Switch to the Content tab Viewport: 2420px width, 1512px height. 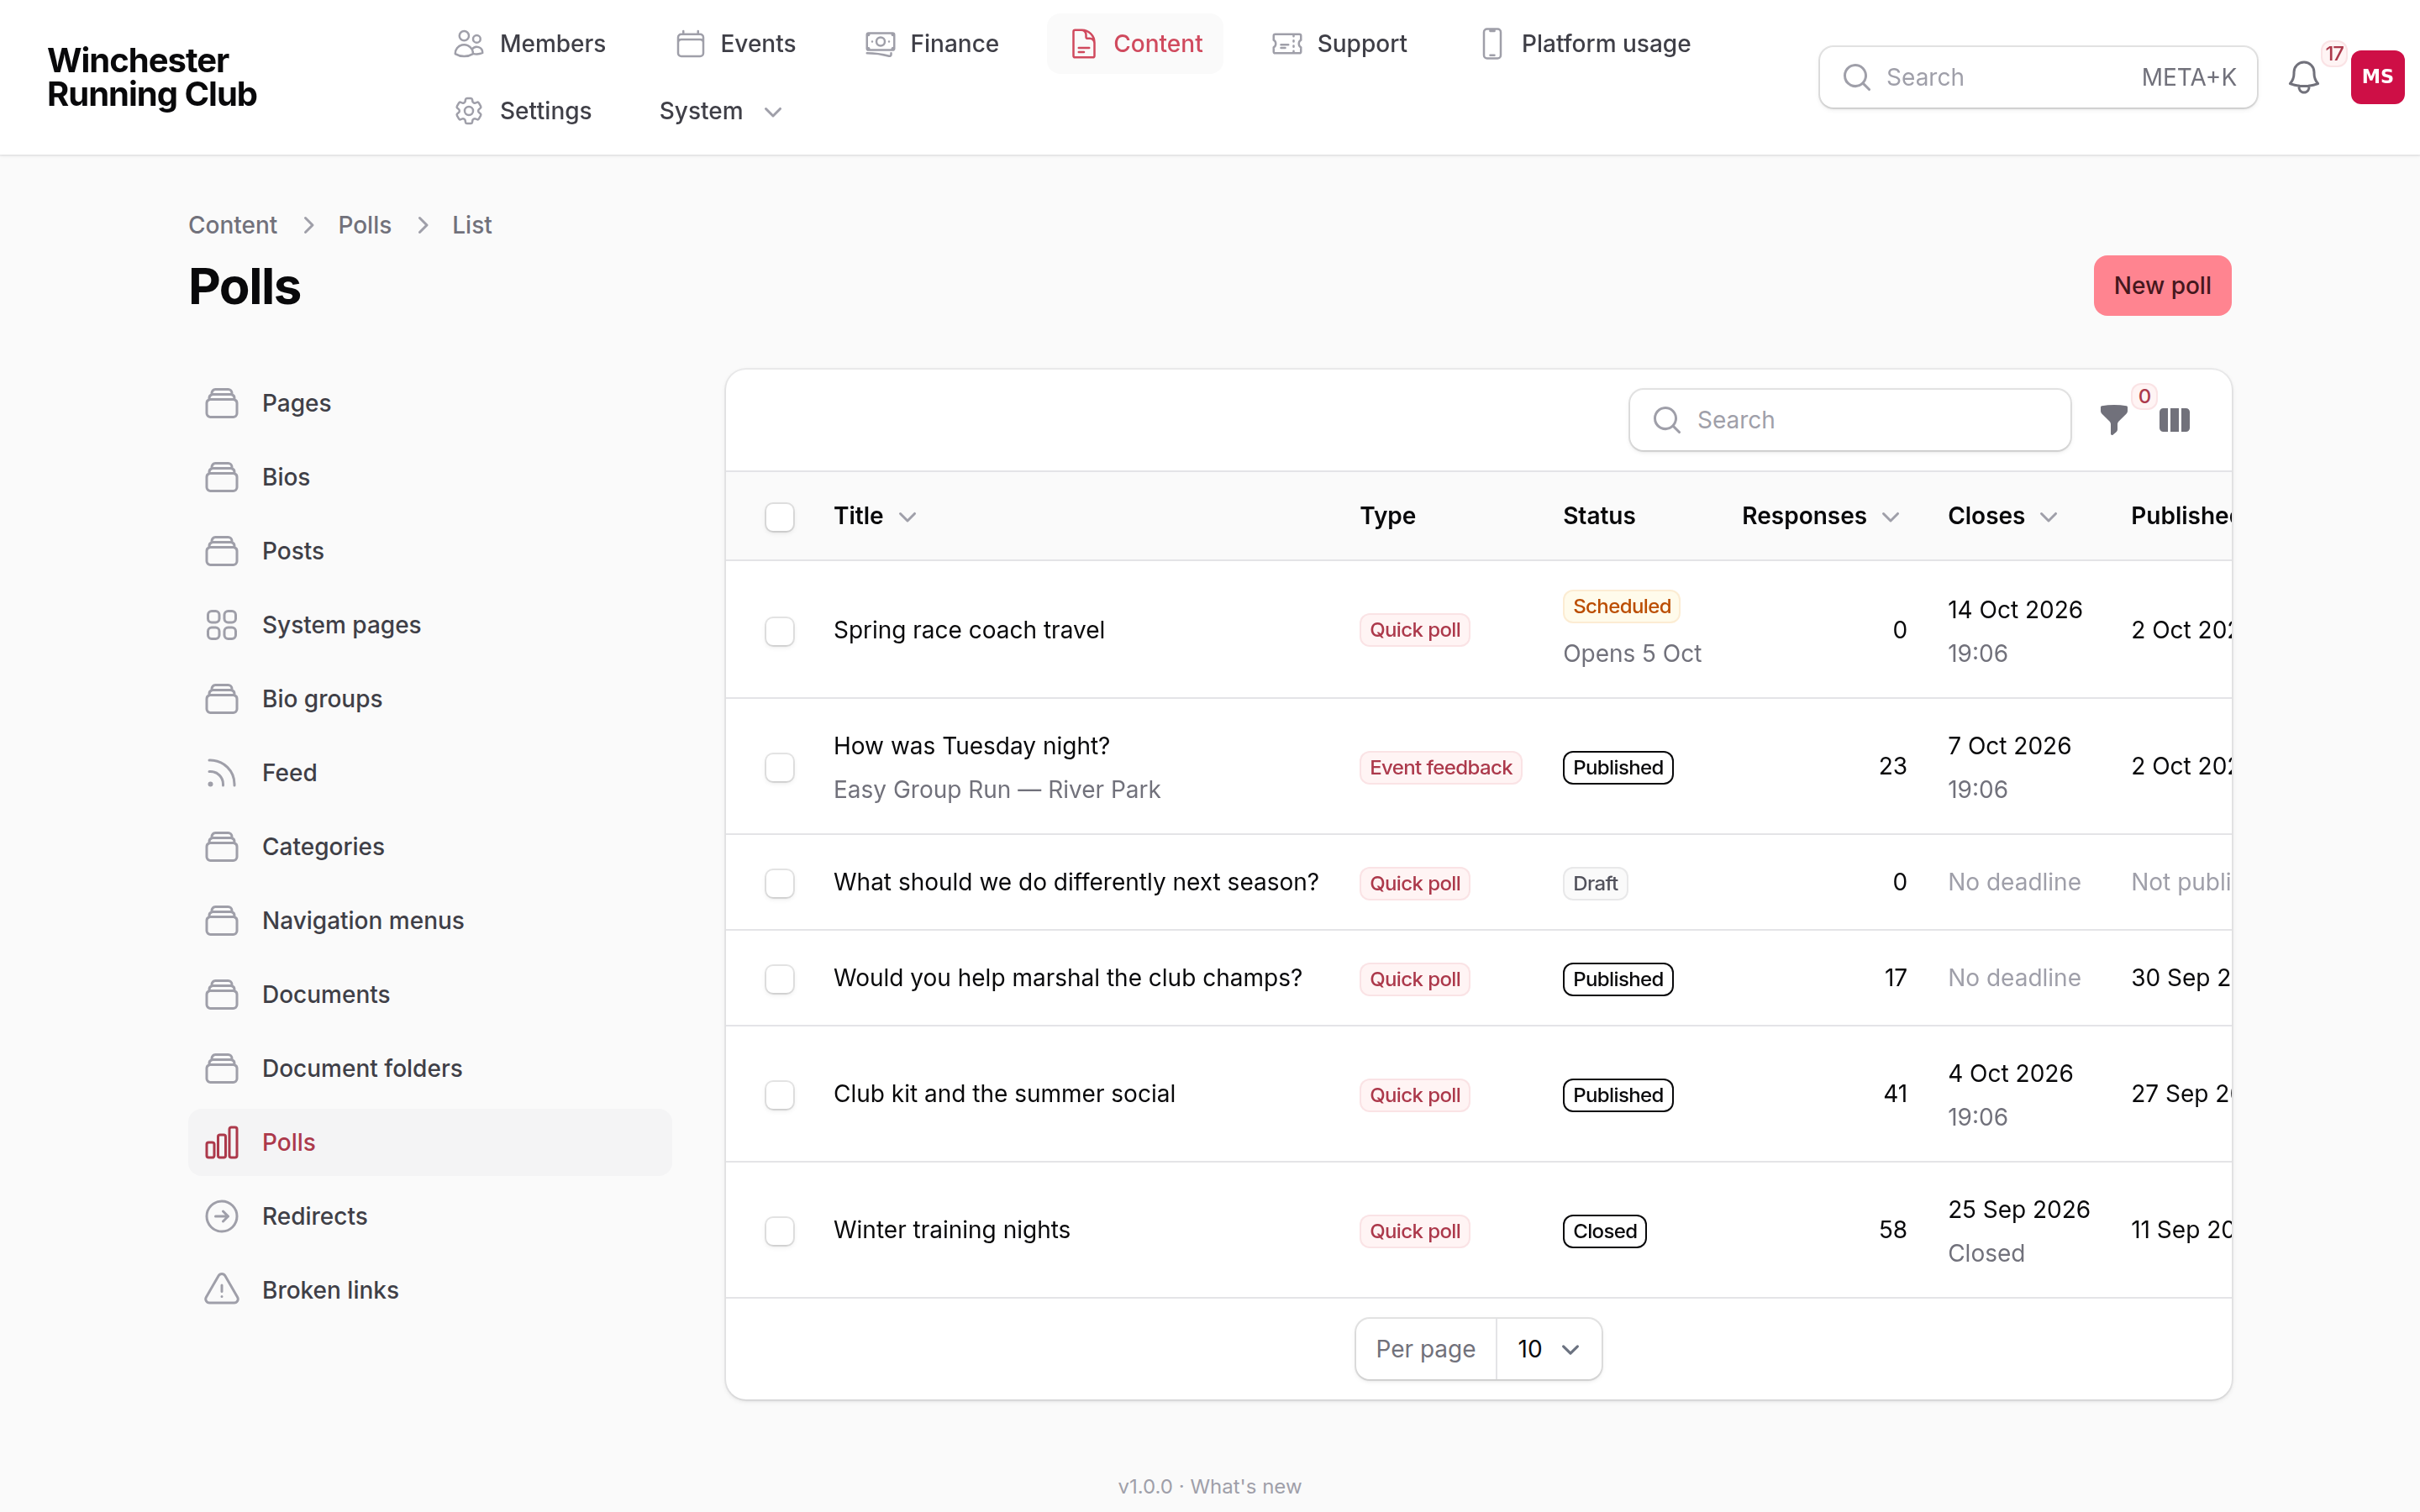point(1135,44)
